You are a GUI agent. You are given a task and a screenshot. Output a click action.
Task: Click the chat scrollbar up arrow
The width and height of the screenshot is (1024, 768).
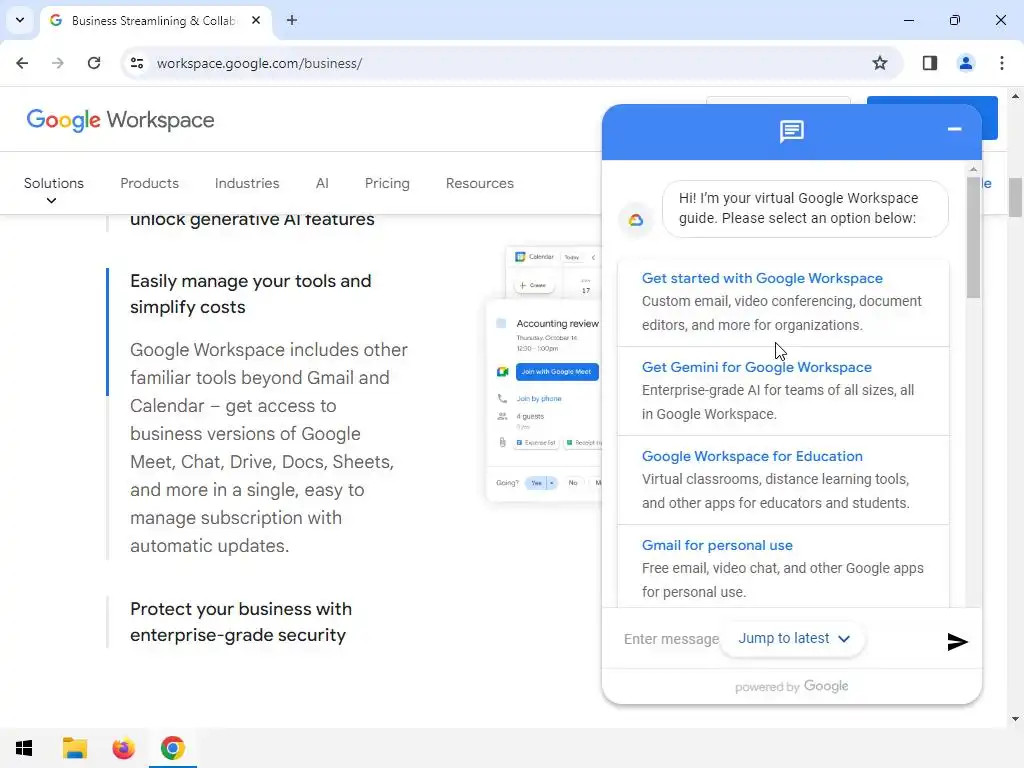[973, 169]
